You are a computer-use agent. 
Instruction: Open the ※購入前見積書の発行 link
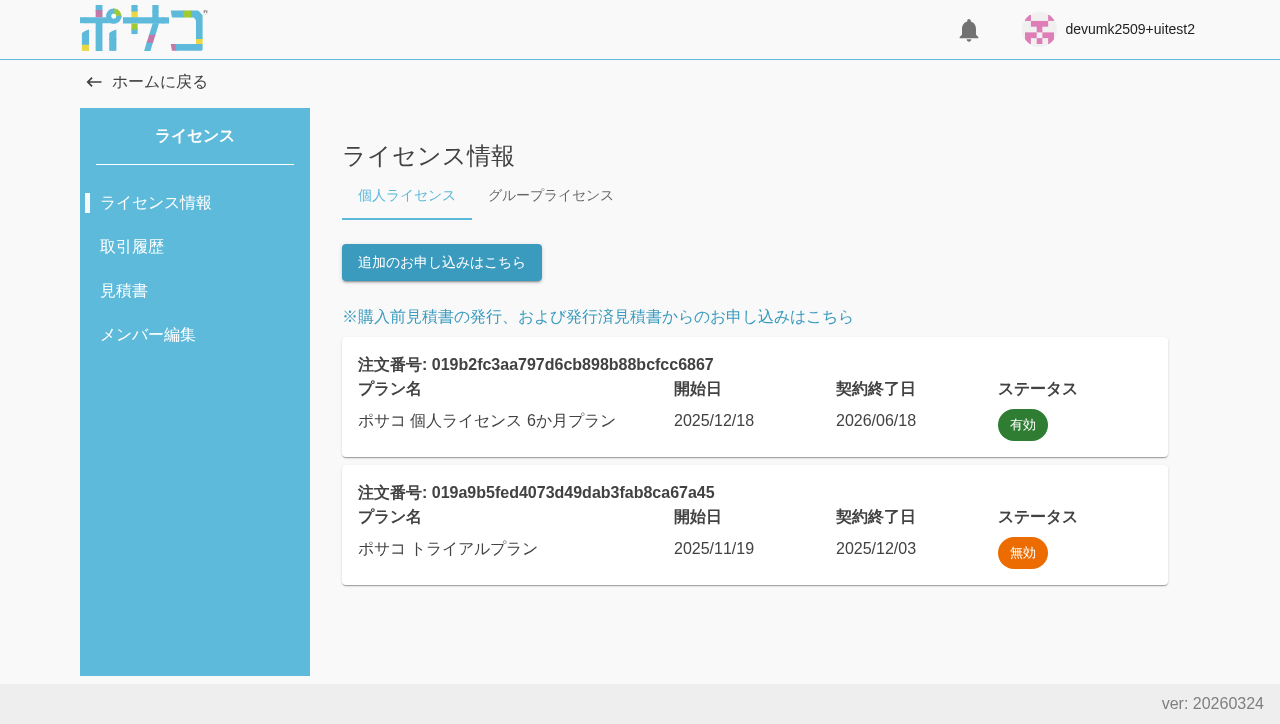(x=598, y=317)
